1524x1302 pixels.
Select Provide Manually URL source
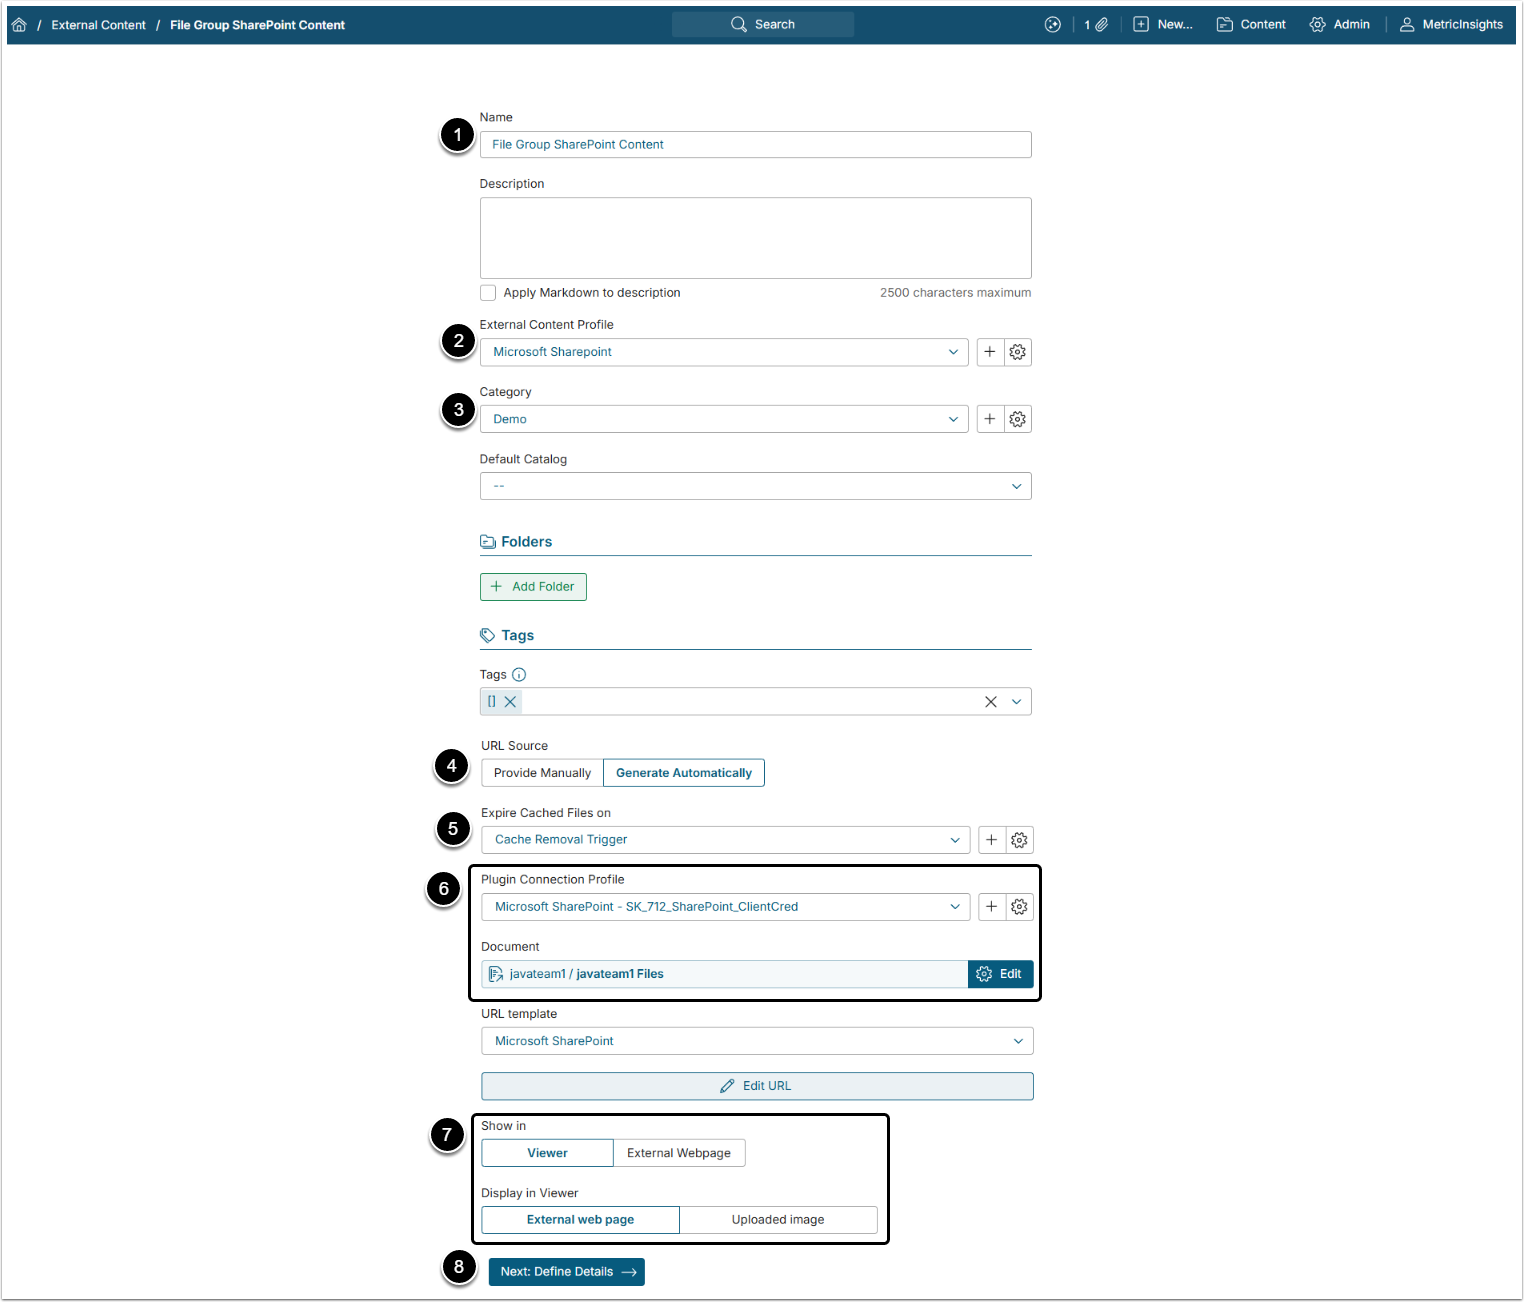[x=543, y=773]
